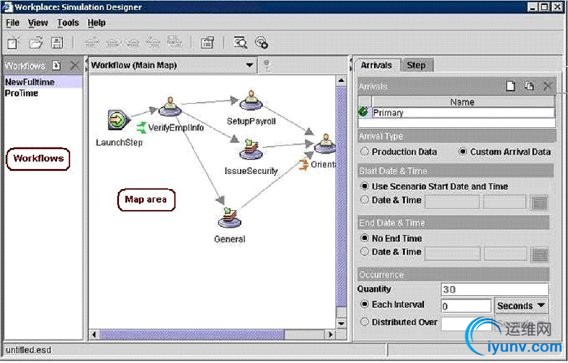Open the File menu

(13, 23)
